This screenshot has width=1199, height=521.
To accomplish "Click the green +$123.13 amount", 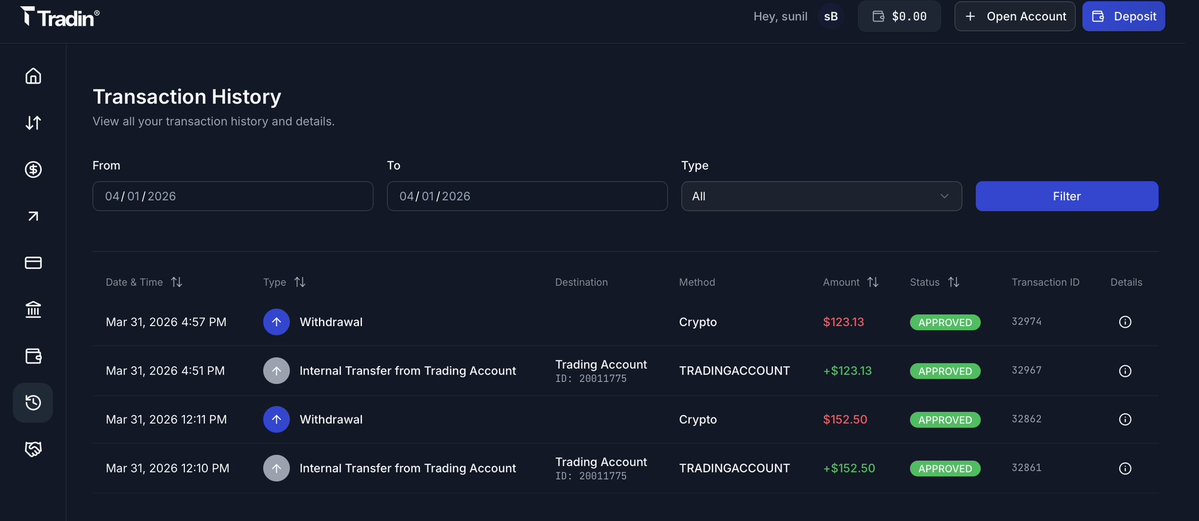I will (x=847, y=371).
